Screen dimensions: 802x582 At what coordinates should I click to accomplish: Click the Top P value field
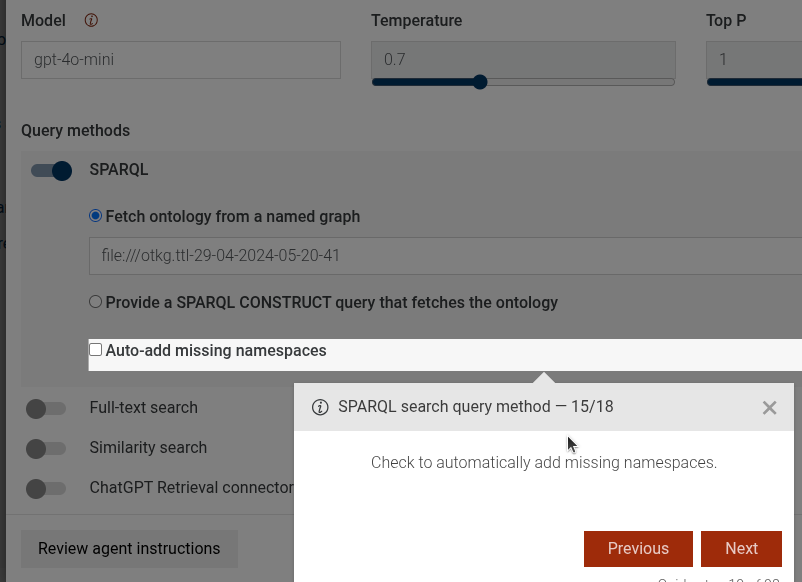click(754, 60)
